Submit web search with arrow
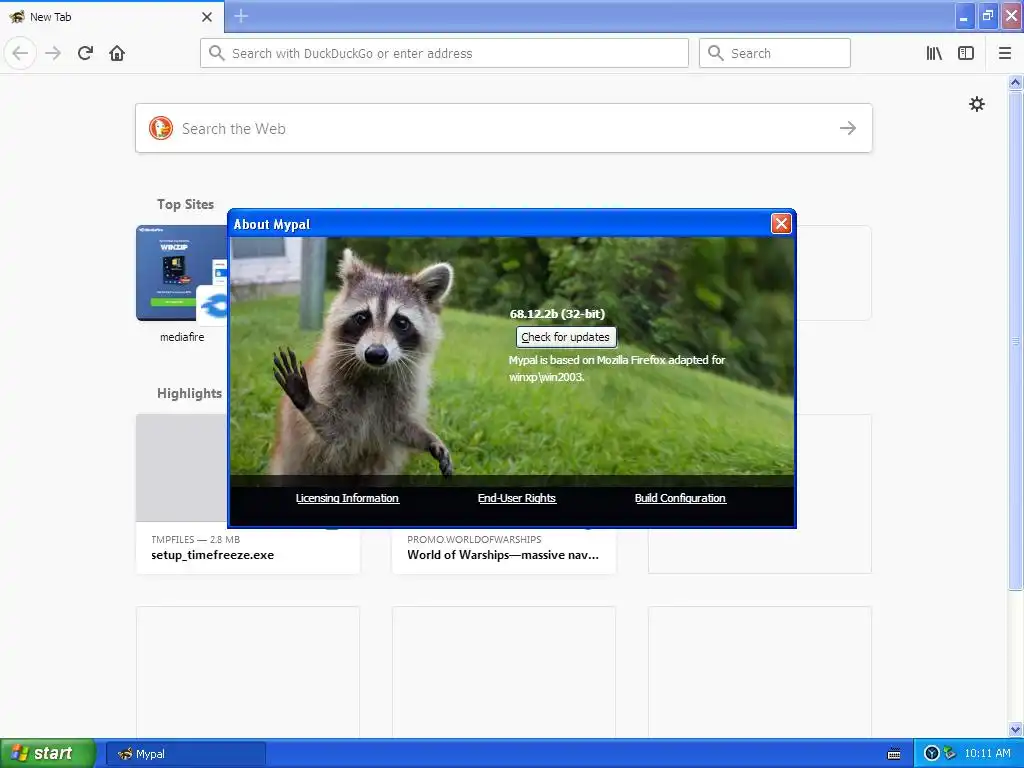Viewport: 1024px width, 768px height. 848,128
